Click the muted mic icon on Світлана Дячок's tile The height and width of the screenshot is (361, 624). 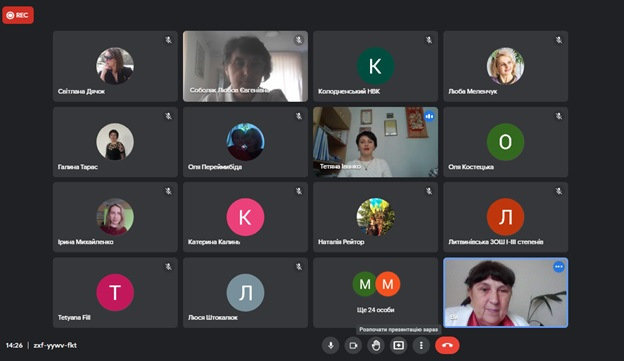point(169,40)
